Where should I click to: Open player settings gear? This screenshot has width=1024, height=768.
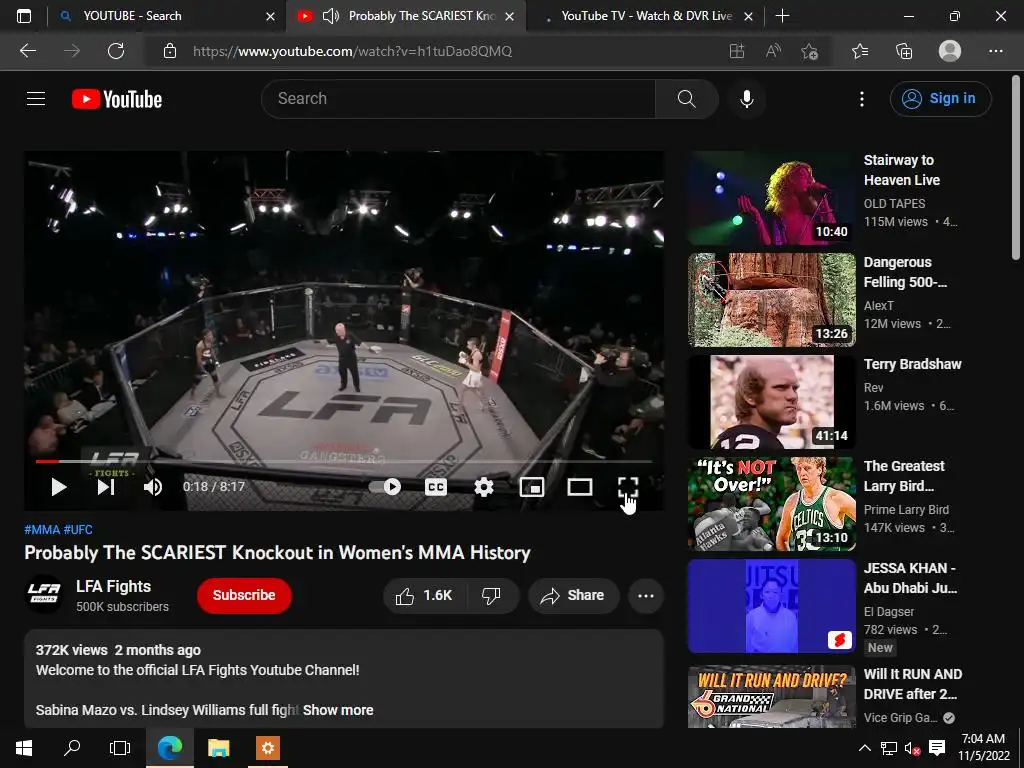tap(484, 487)
